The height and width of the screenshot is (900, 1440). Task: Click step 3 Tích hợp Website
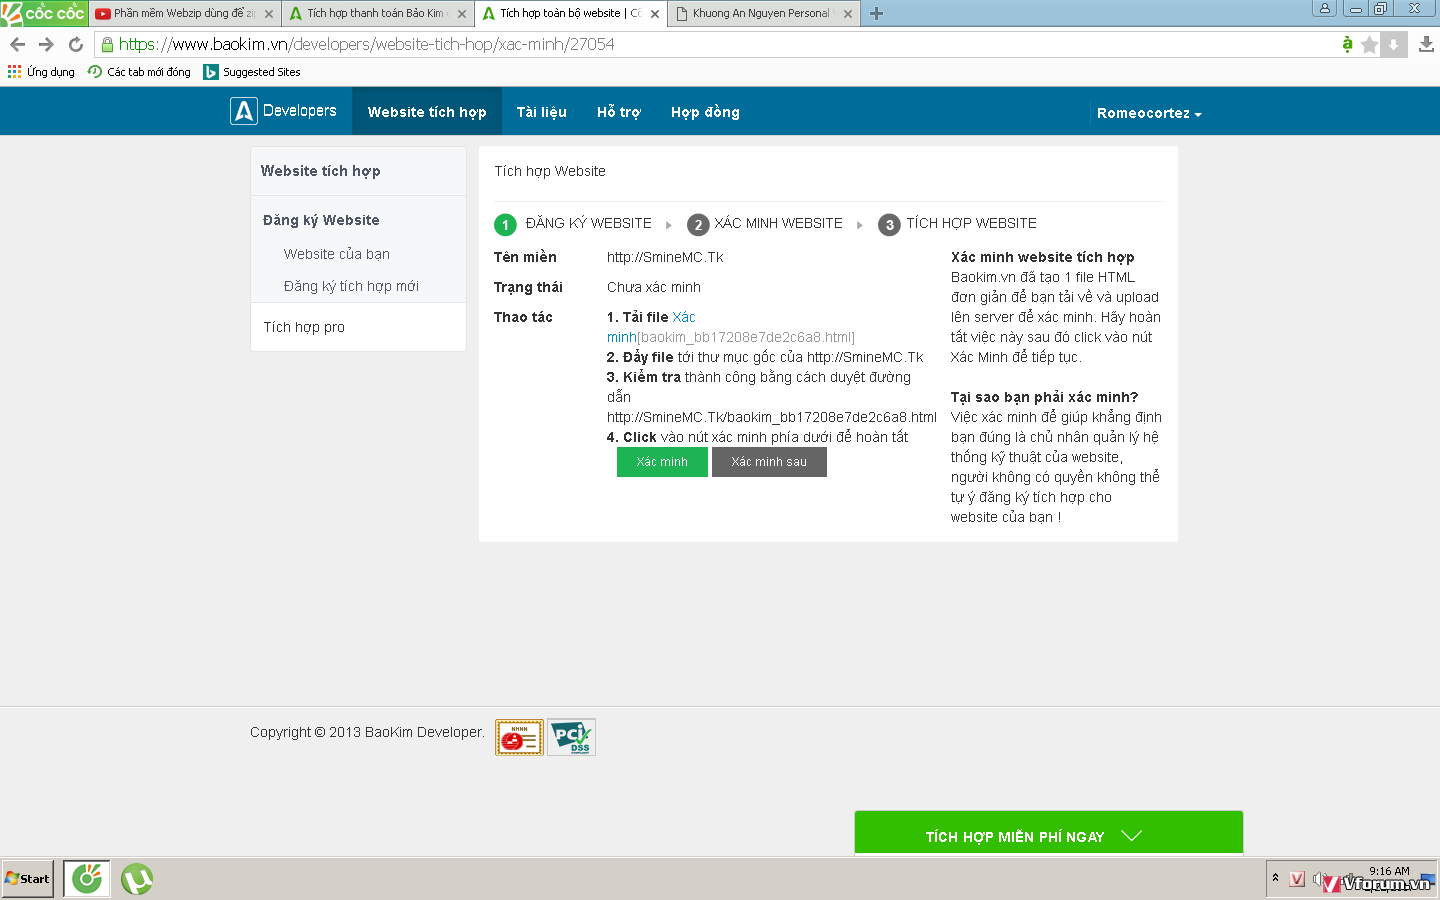(958, 224)
